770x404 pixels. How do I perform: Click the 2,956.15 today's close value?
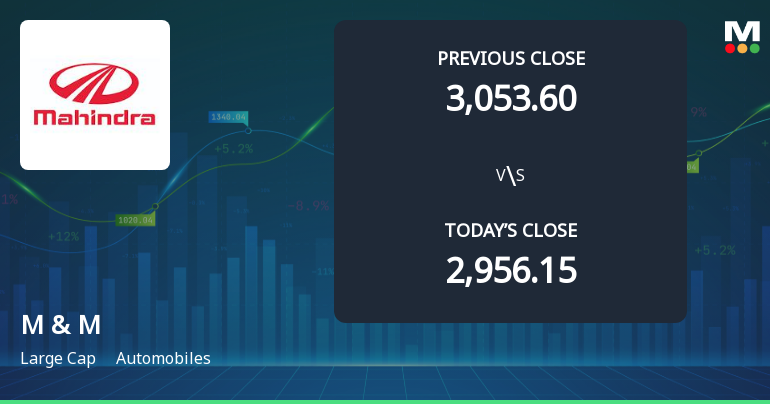coord(511,270)
